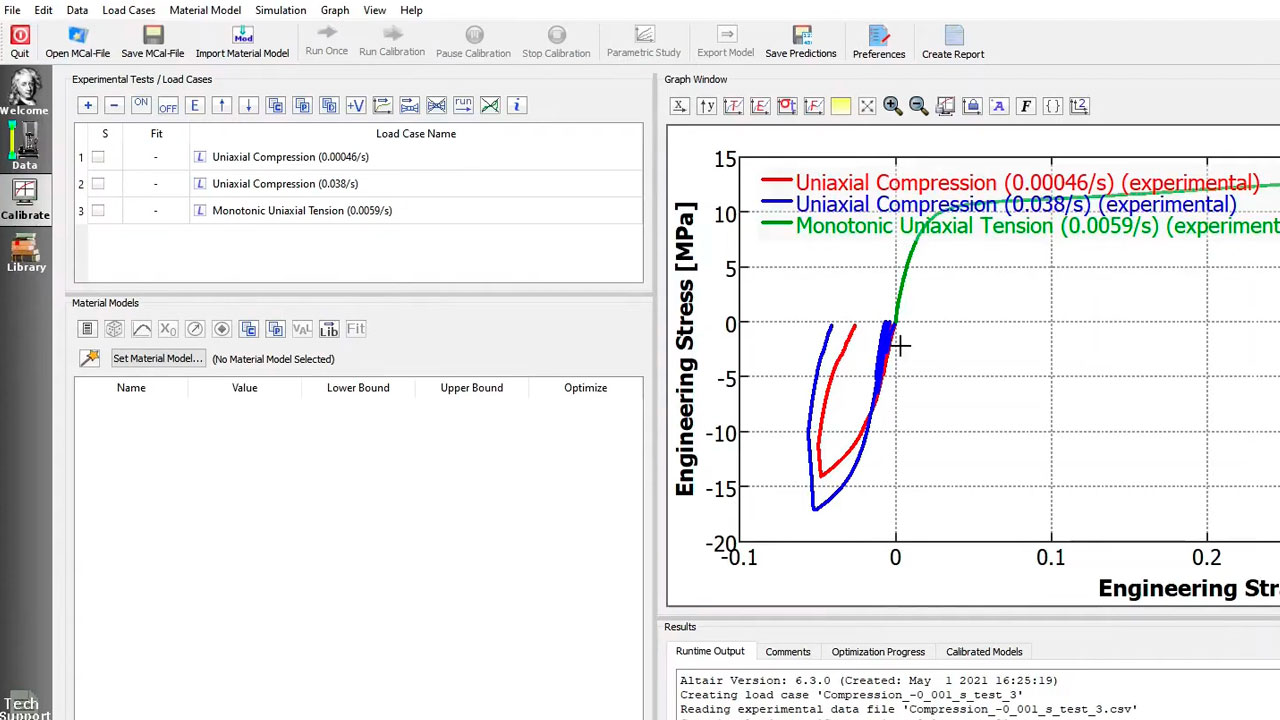Click the material model wizard wand icon

[90, 358]
